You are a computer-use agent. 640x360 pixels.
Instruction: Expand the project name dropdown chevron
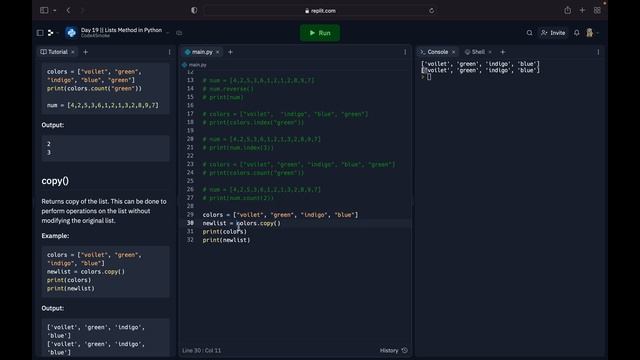[x=167, y=33]
